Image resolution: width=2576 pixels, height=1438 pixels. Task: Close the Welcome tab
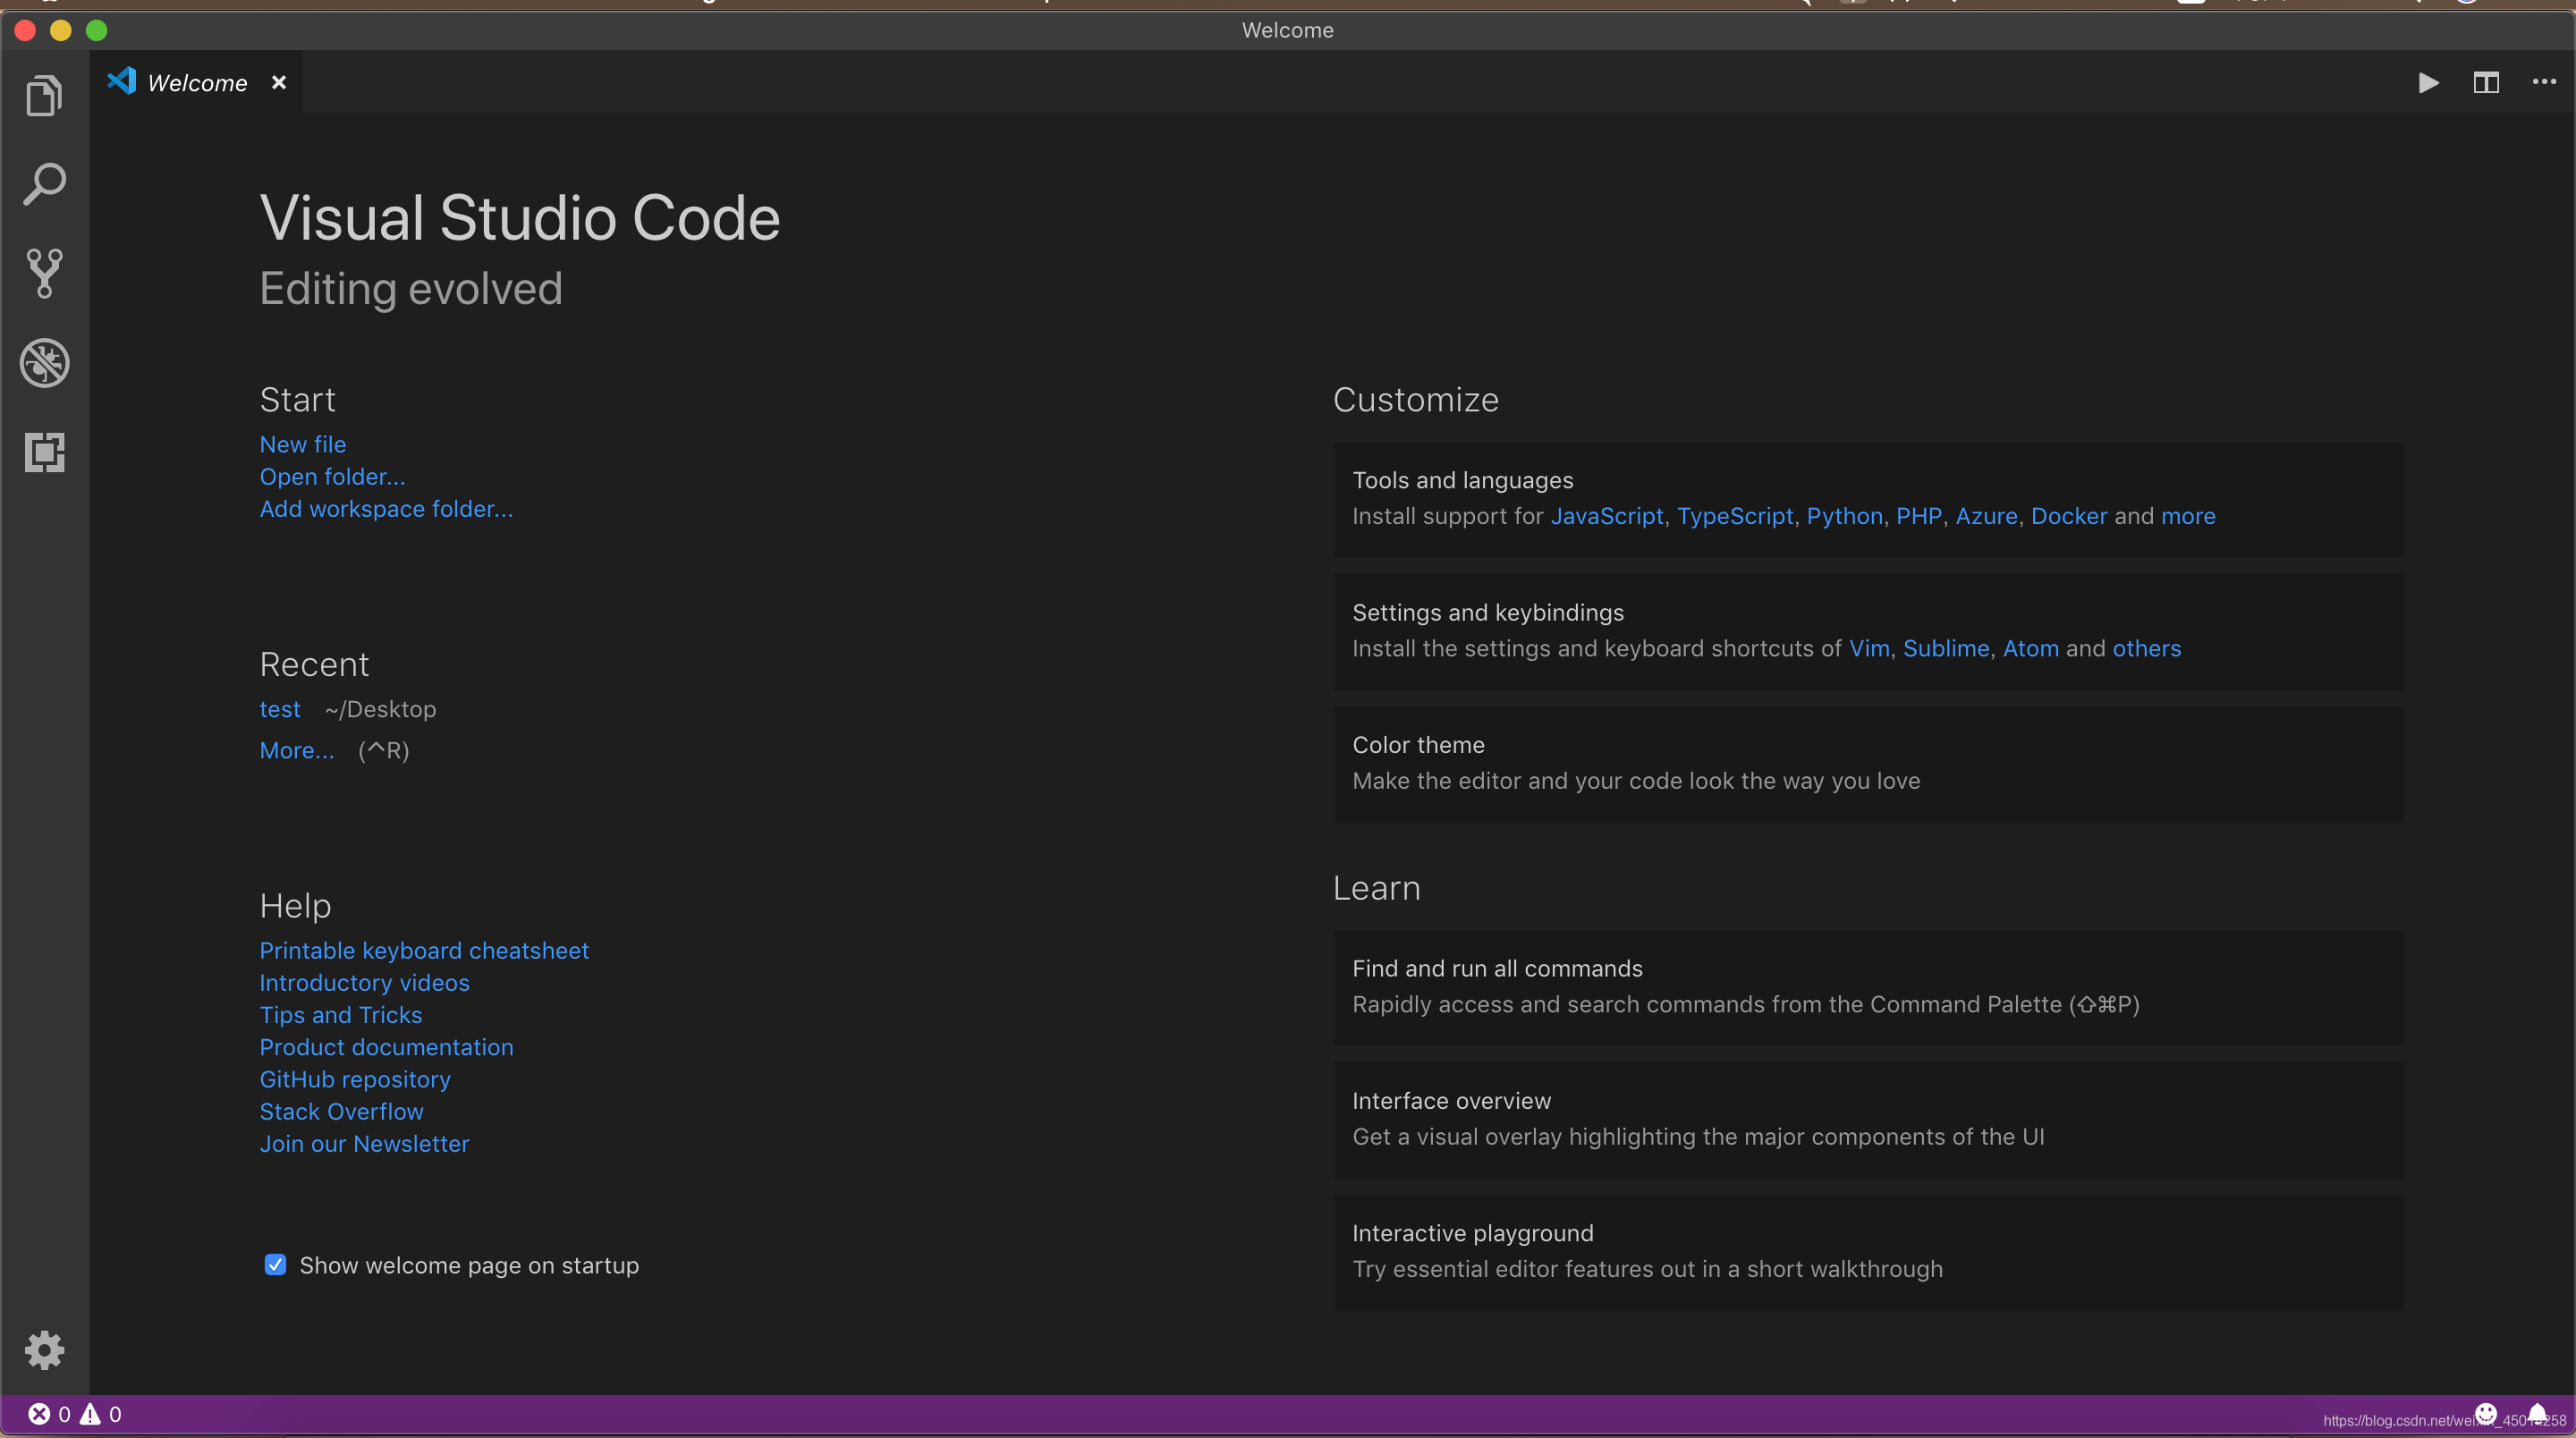(279, 83)
